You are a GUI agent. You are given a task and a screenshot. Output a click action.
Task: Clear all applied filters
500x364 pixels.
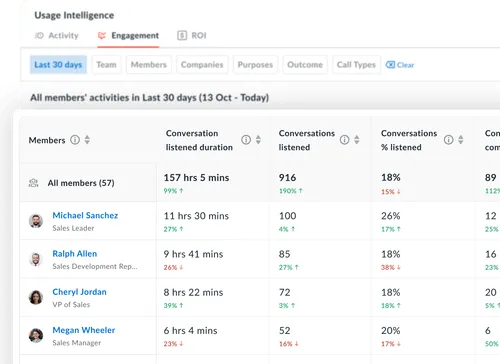click(400, 65)
